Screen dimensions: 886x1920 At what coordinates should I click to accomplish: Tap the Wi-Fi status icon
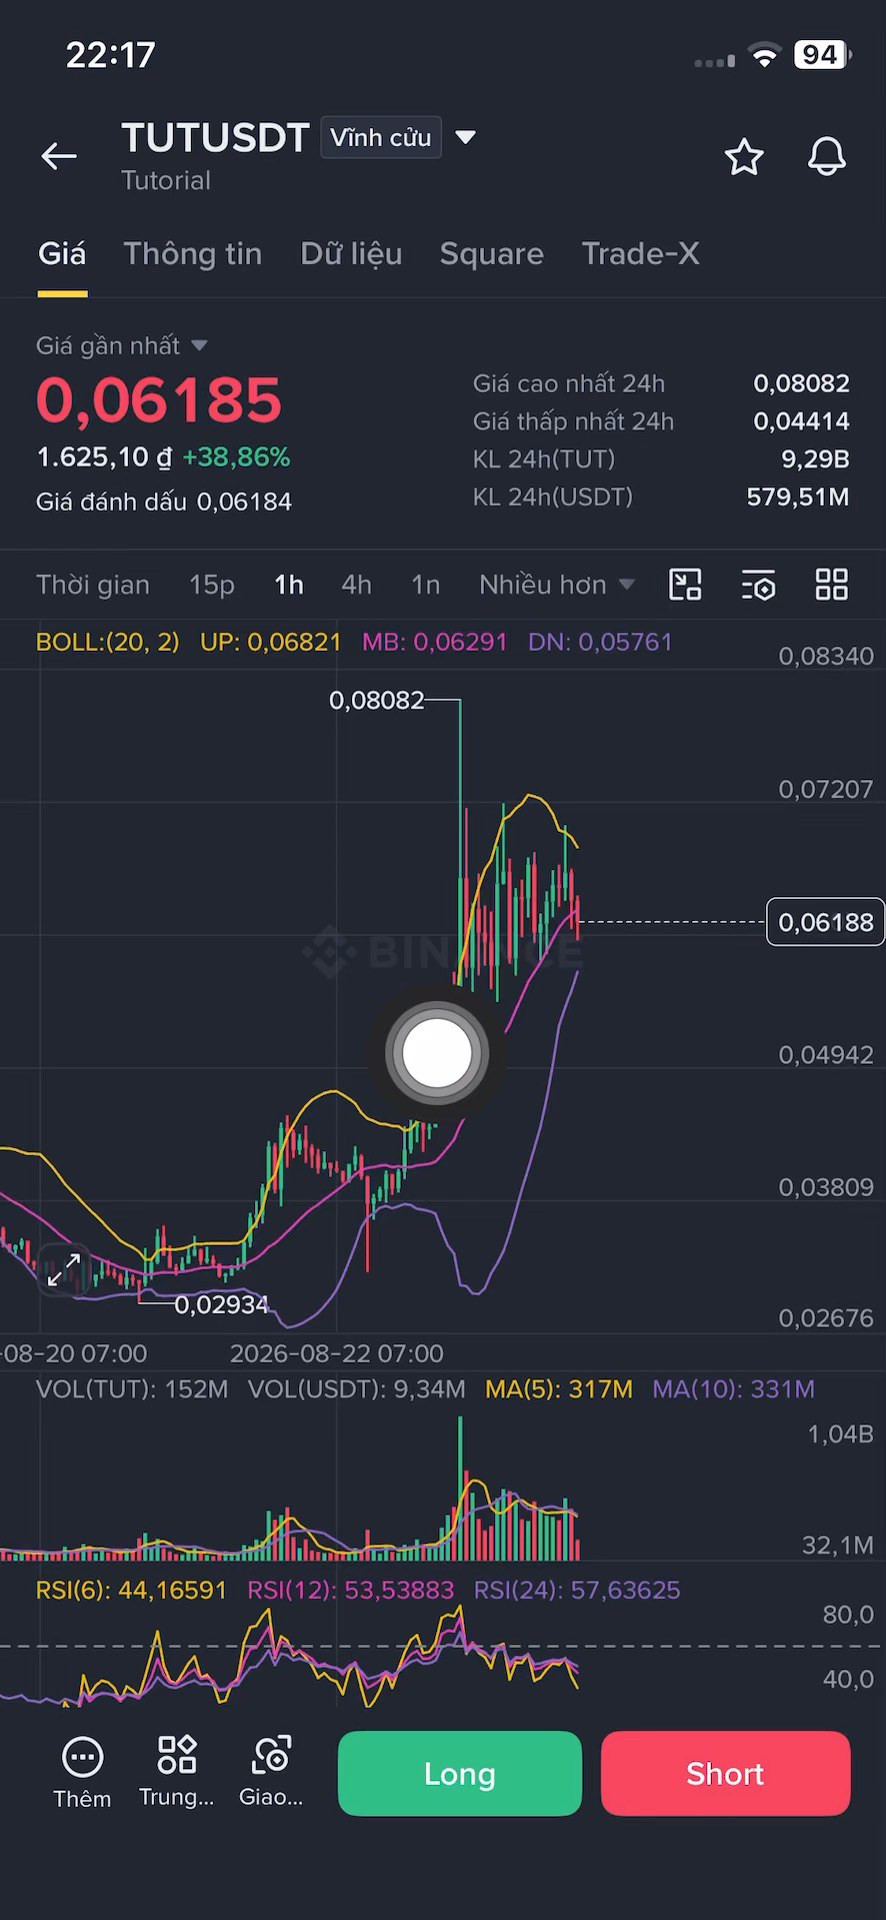point(765,56)
